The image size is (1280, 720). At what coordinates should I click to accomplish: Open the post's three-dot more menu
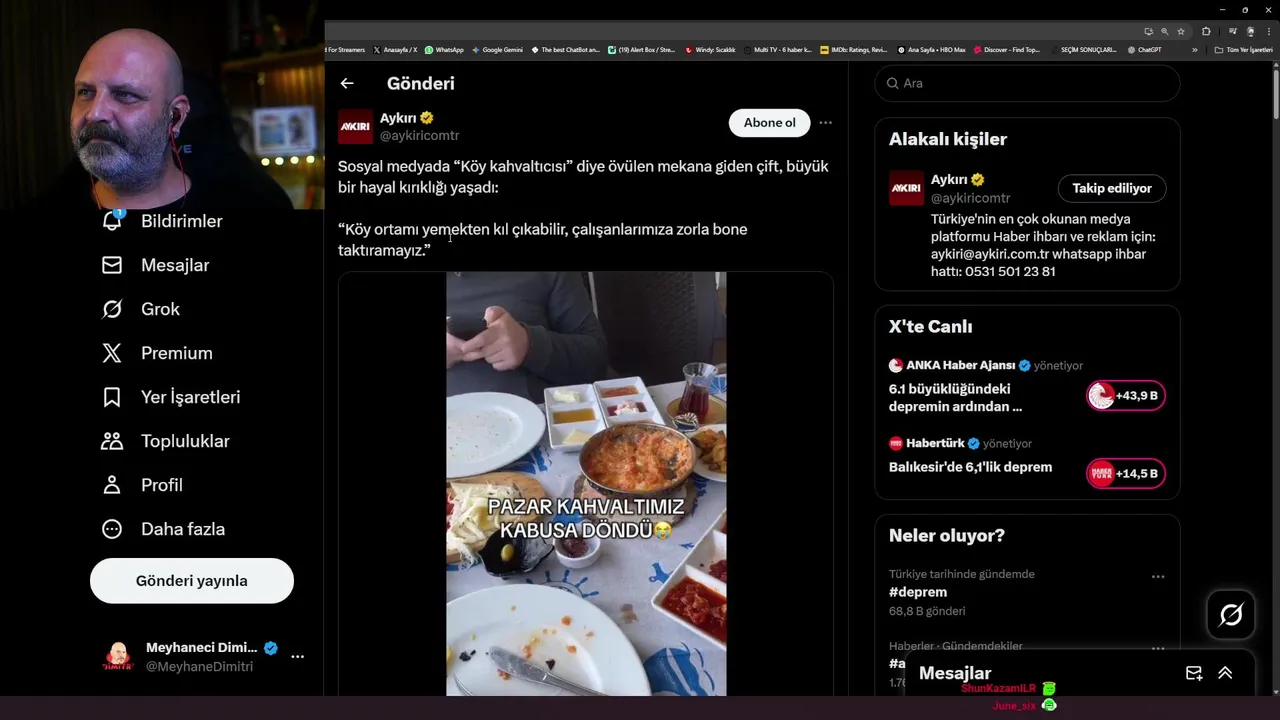[x=825, y=122]
